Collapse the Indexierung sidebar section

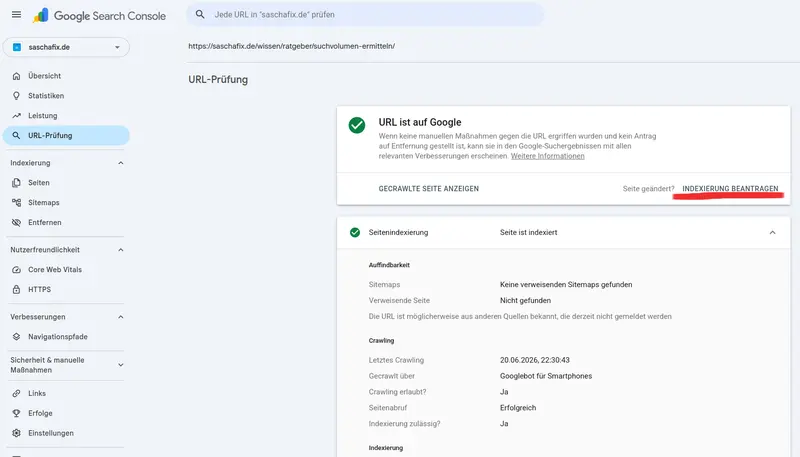(x=121, y=163)
